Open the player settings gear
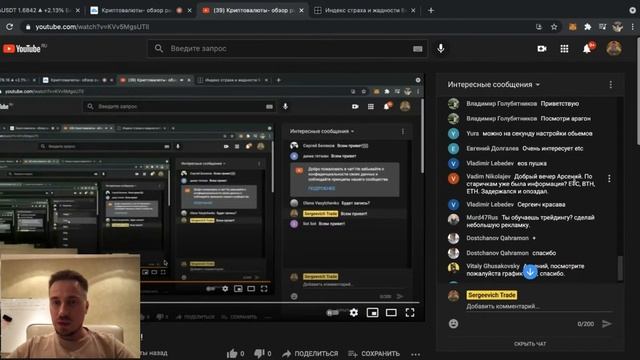The height and width of the screenshot is (360, 640). [x=353, y=313]
